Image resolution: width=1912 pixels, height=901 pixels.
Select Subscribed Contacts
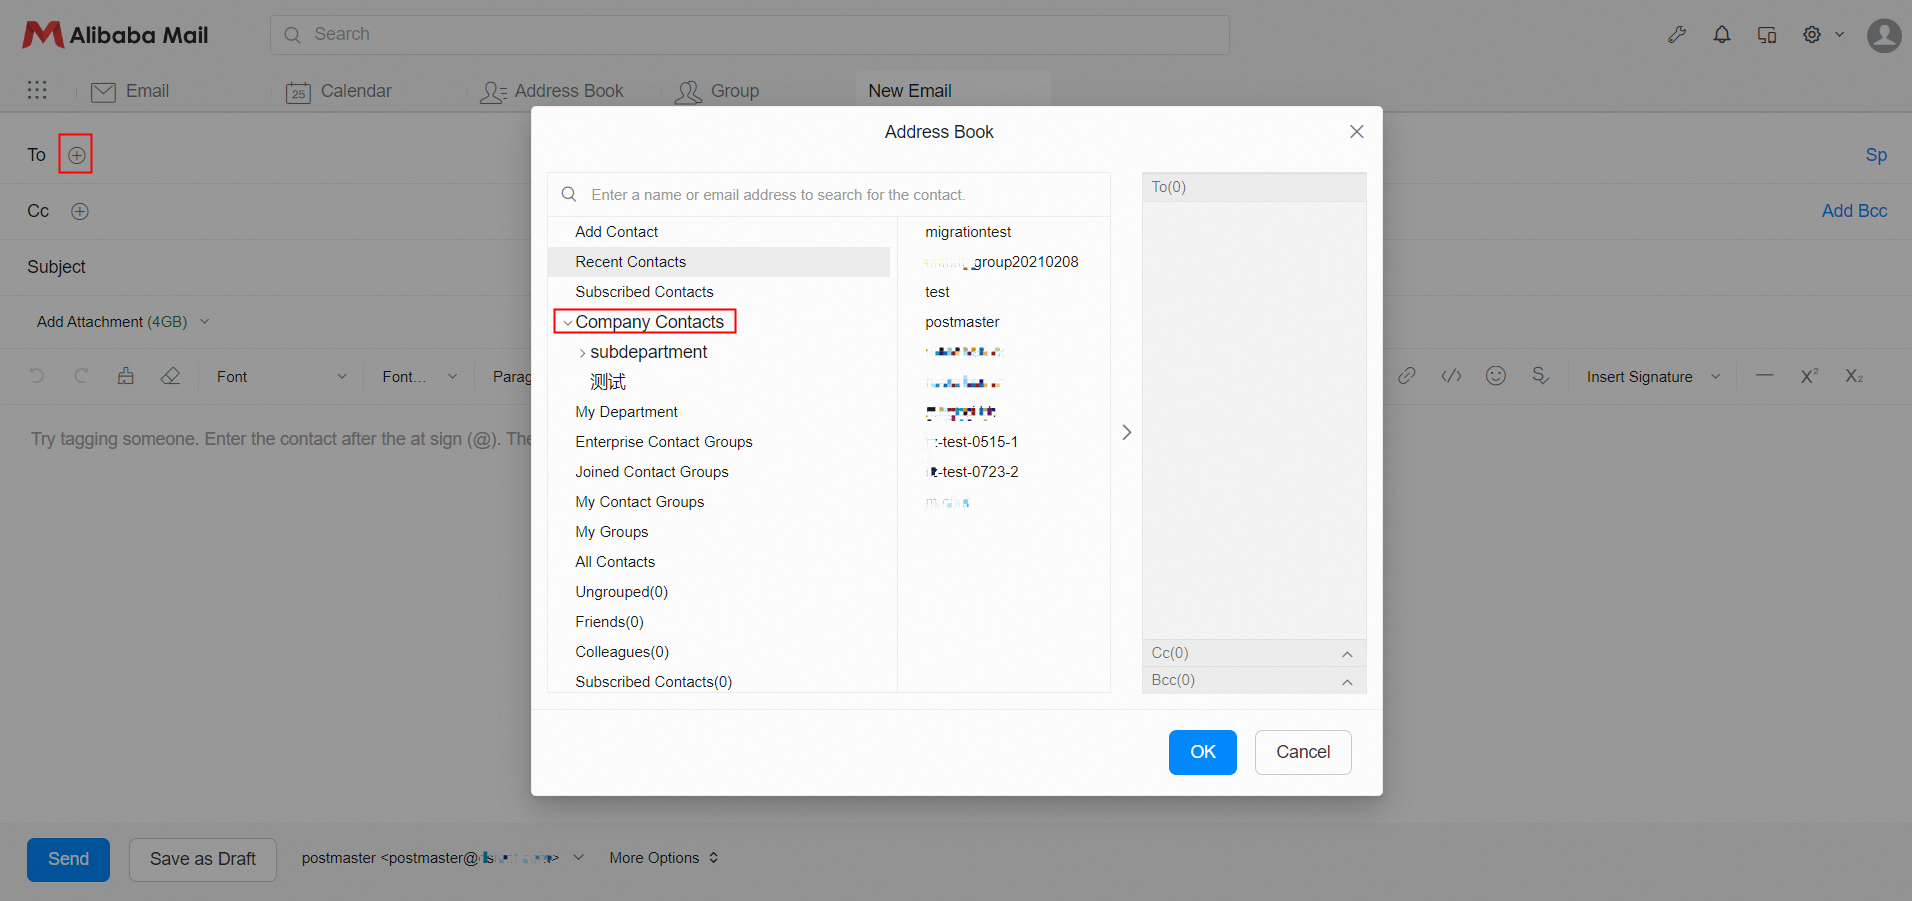click(x=644, y=292)
